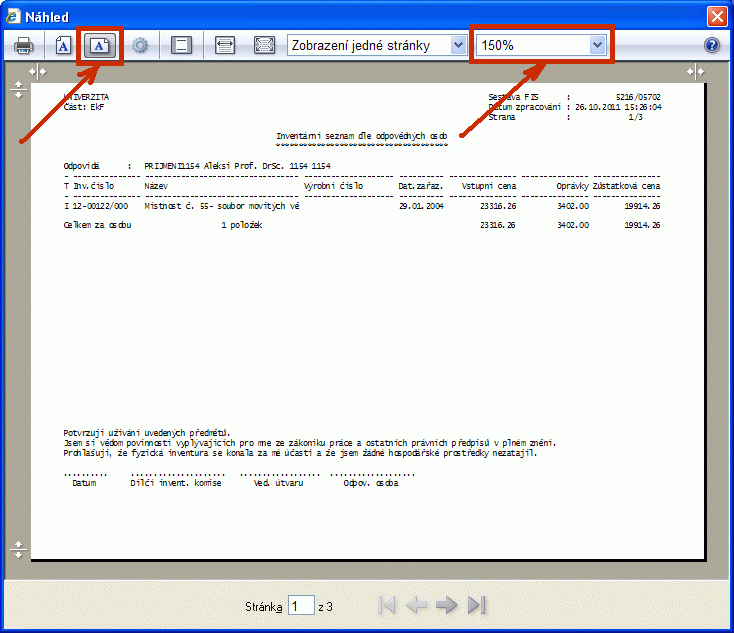734x633 pixels.
Task: Click the report number '5216/05702'
Action: pyautogui.click(x=638, y=97)
